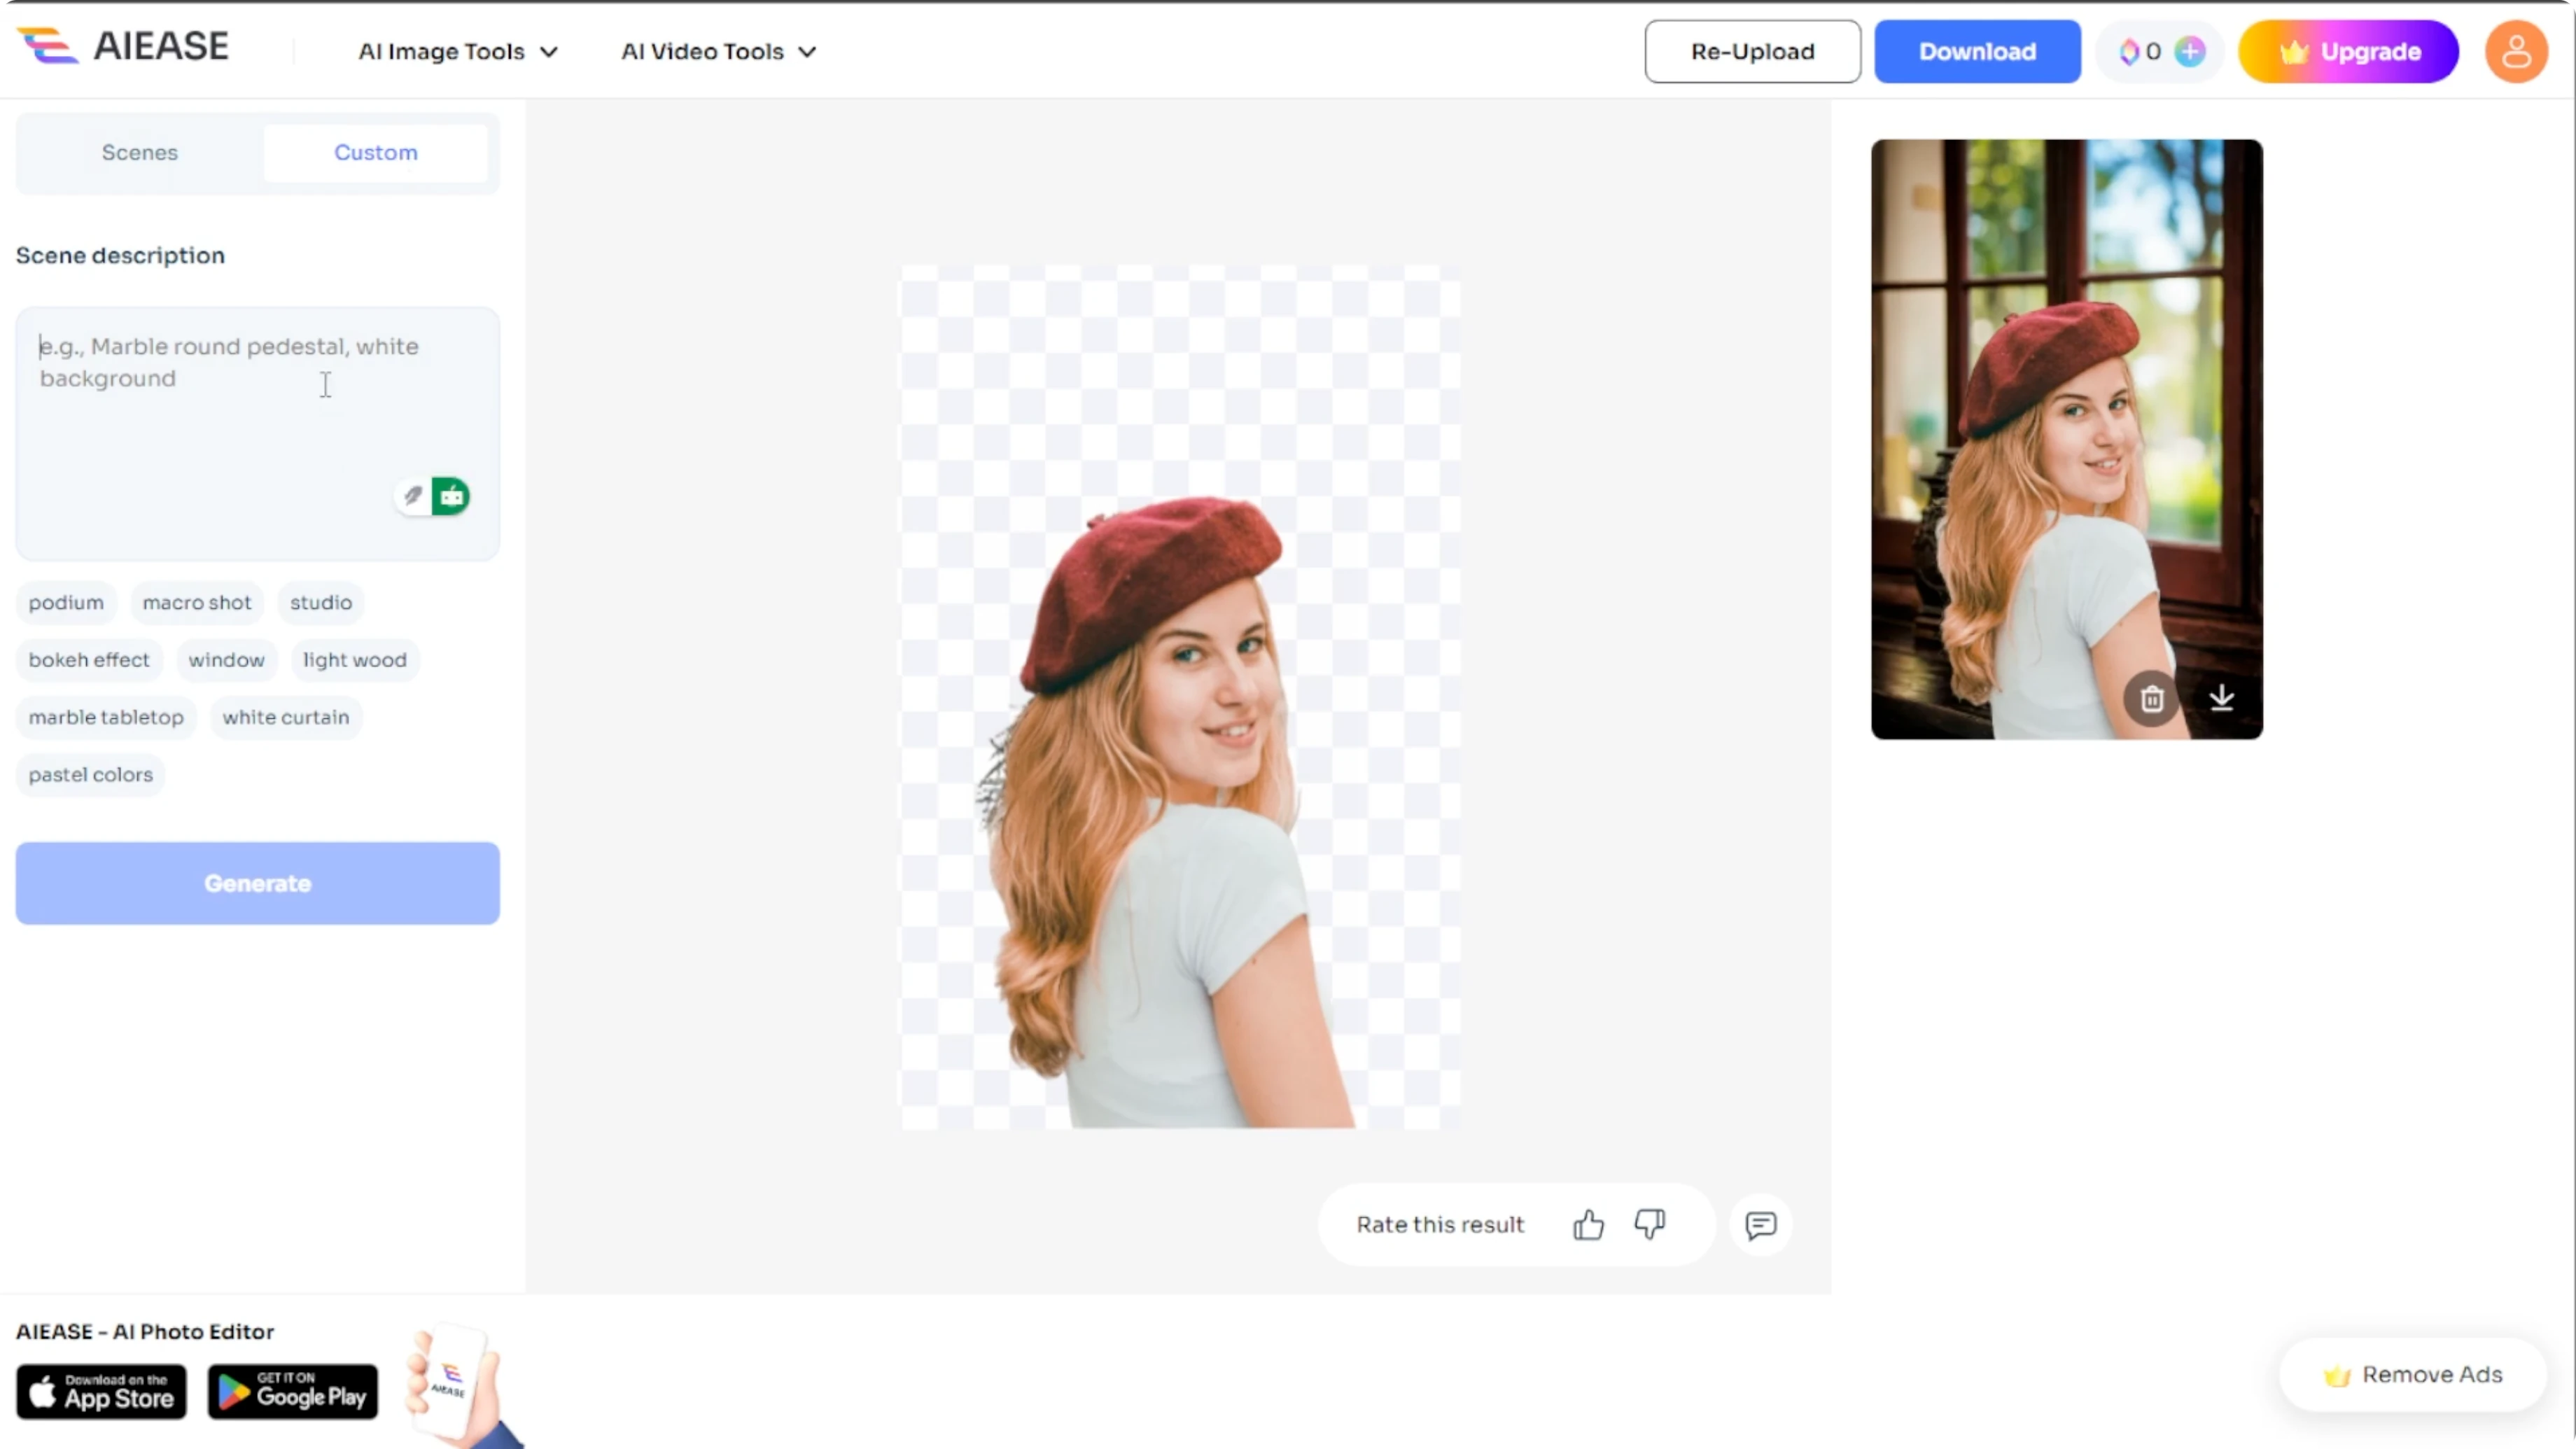Click the Upgrade button
The image size is (2576, 1449).
(2348, 52)
